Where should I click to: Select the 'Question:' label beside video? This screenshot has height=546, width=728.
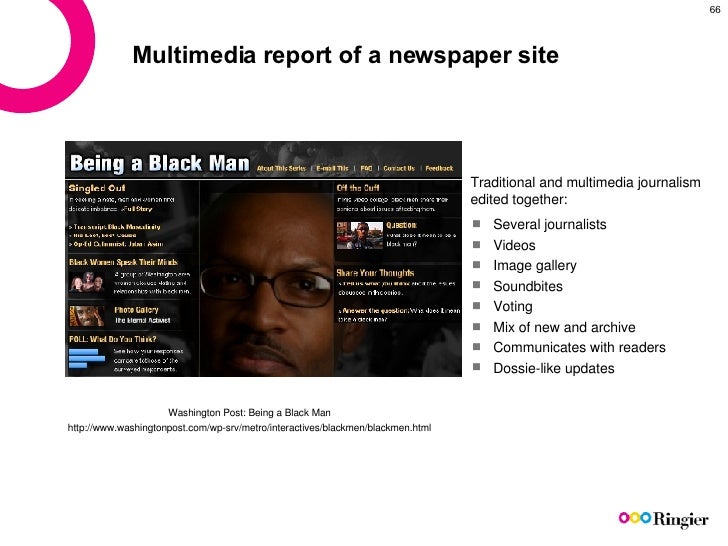401,225
